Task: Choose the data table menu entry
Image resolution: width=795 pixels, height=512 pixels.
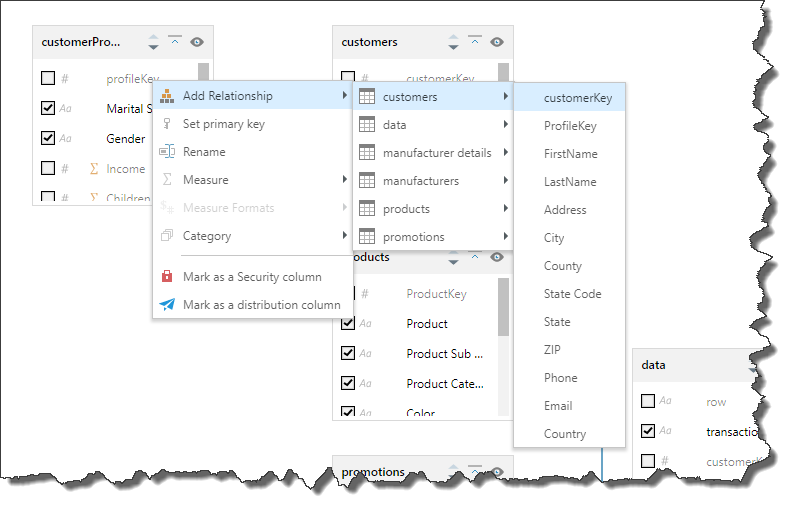Action: click(x=394, y=125)
